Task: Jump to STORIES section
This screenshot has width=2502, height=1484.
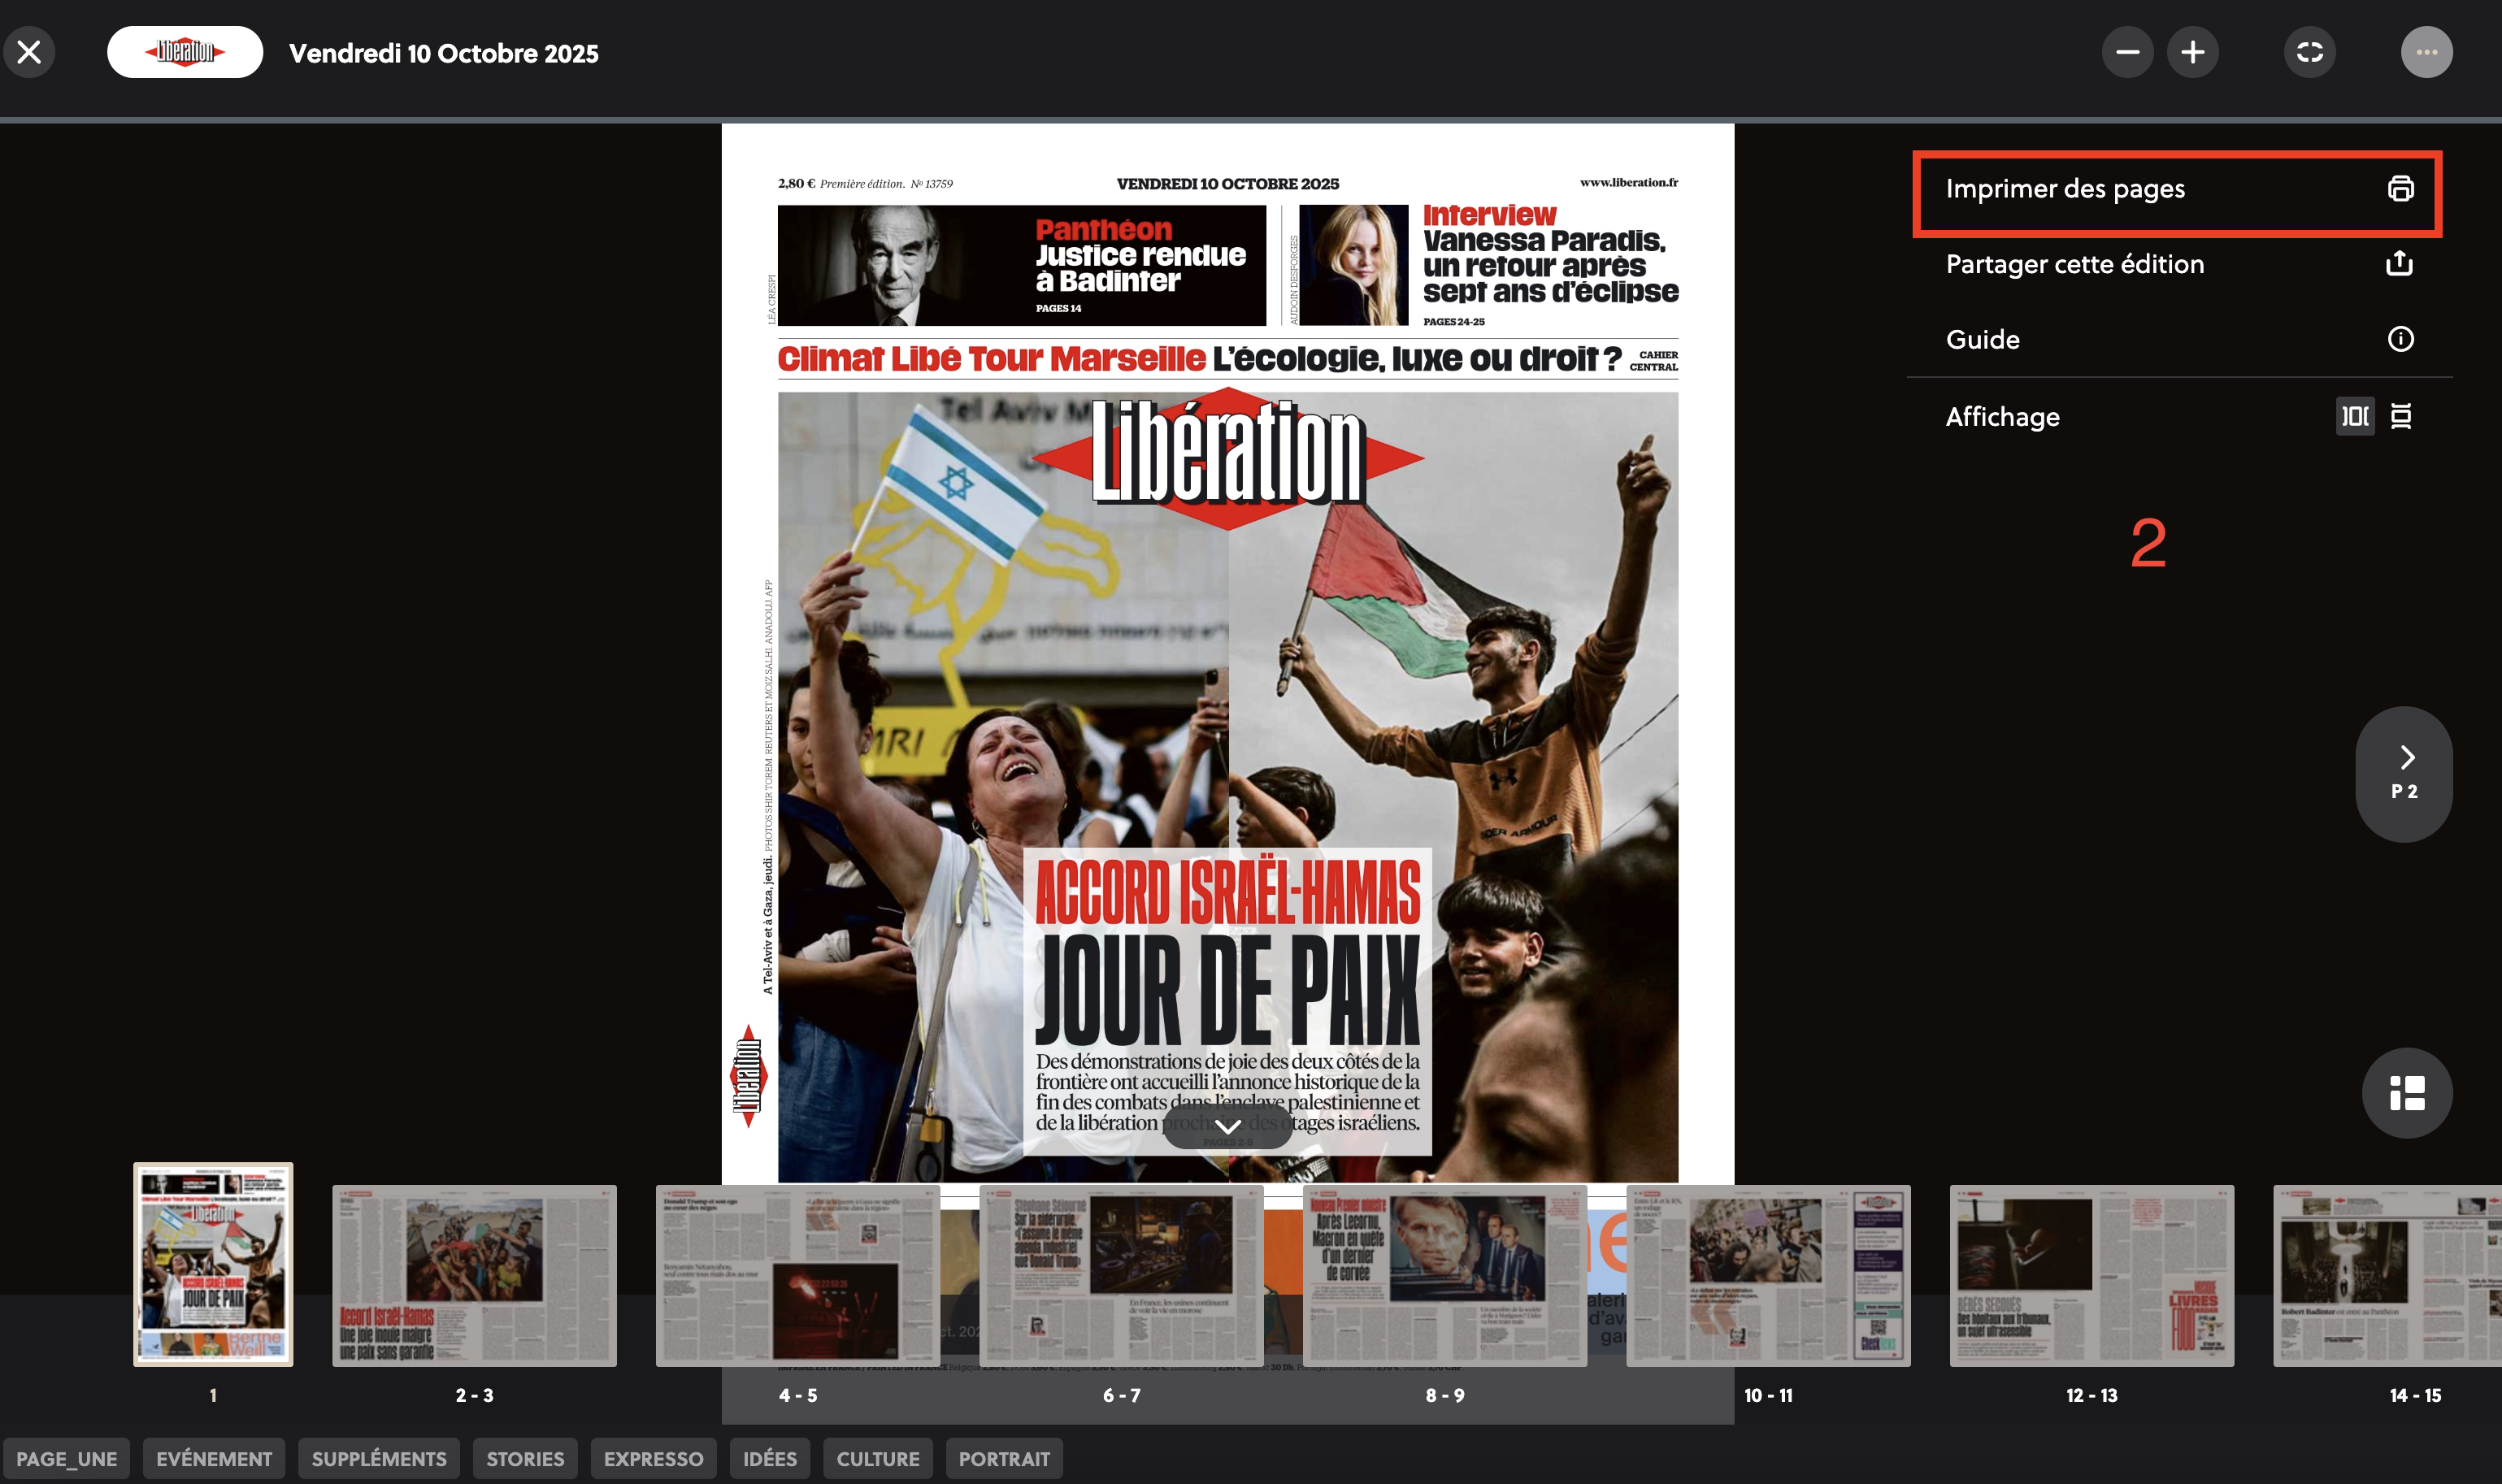Action: 525,1458
